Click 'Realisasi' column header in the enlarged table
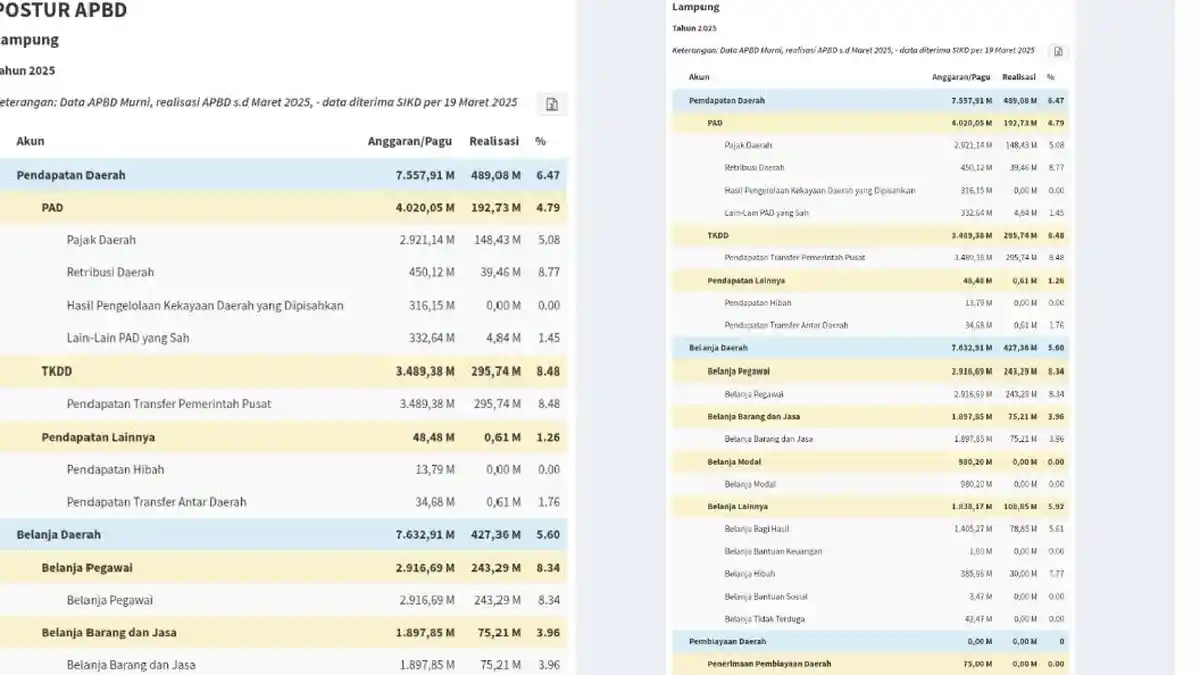Screen dimensions: 1200x675 [x=494, y=142]
